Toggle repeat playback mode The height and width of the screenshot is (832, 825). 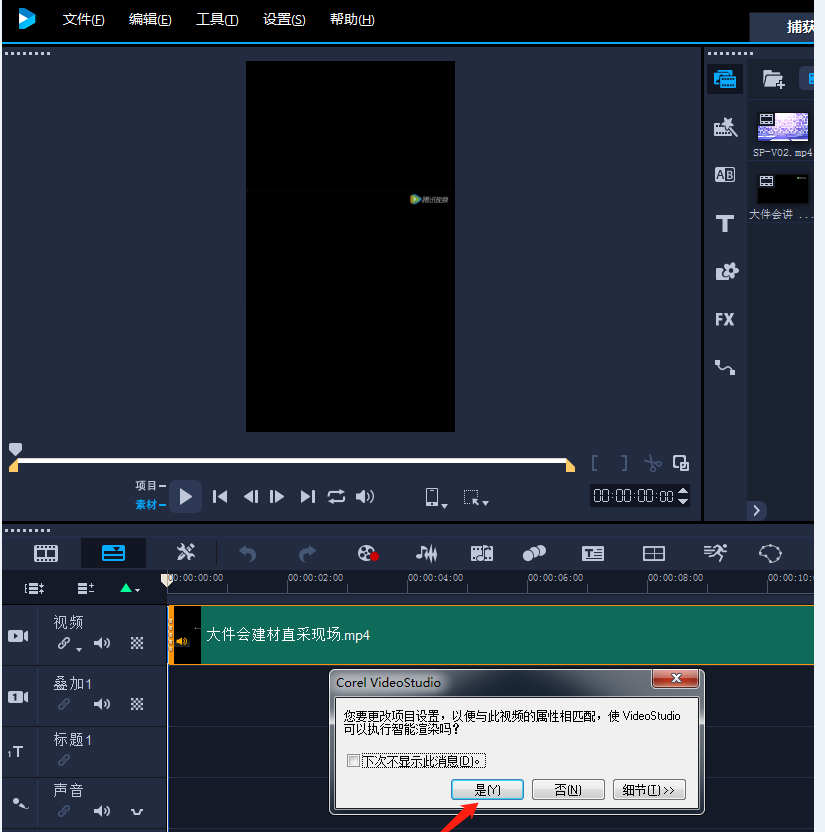point(336,497)
